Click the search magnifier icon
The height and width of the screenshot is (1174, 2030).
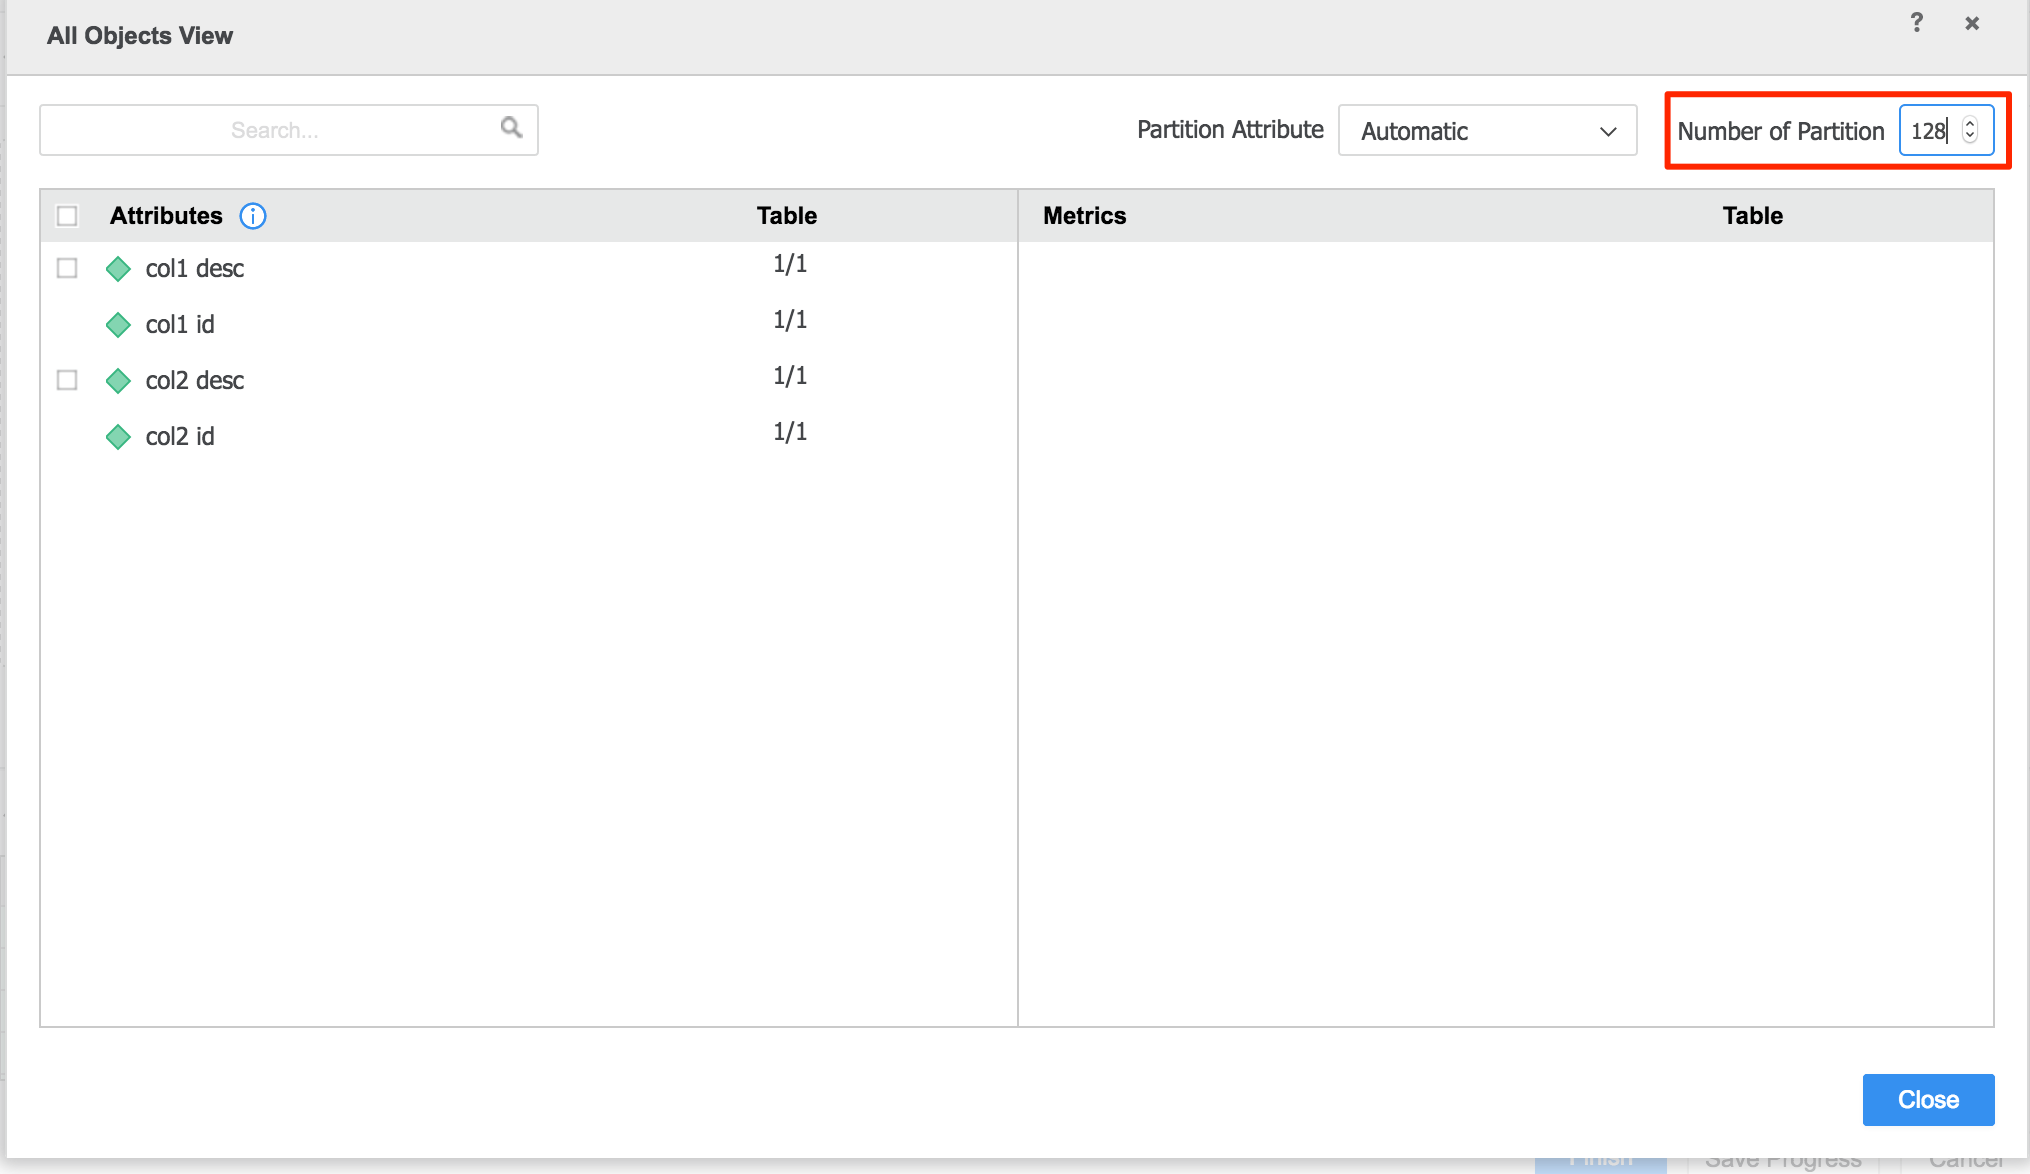tap(511, 128)
